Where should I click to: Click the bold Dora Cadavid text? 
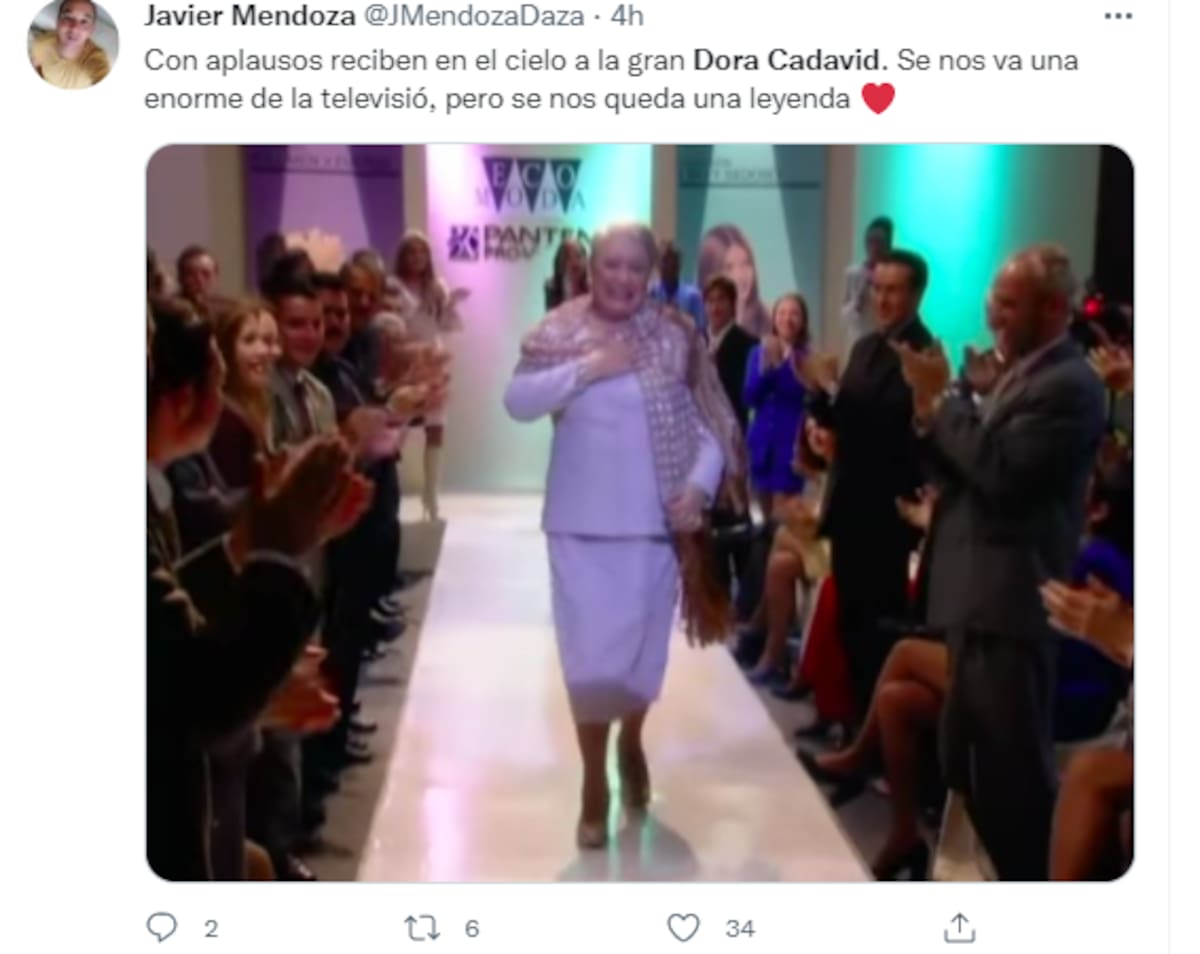pyautogui.click(x=790, y=60)
